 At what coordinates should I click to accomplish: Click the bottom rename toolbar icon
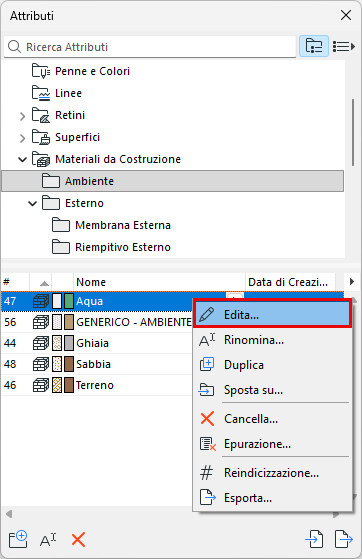click(x=48, y=540)
